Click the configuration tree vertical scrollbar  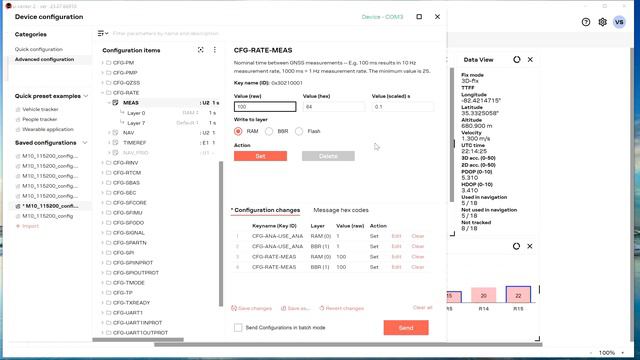pyautogui.click(x=221, y=233)
